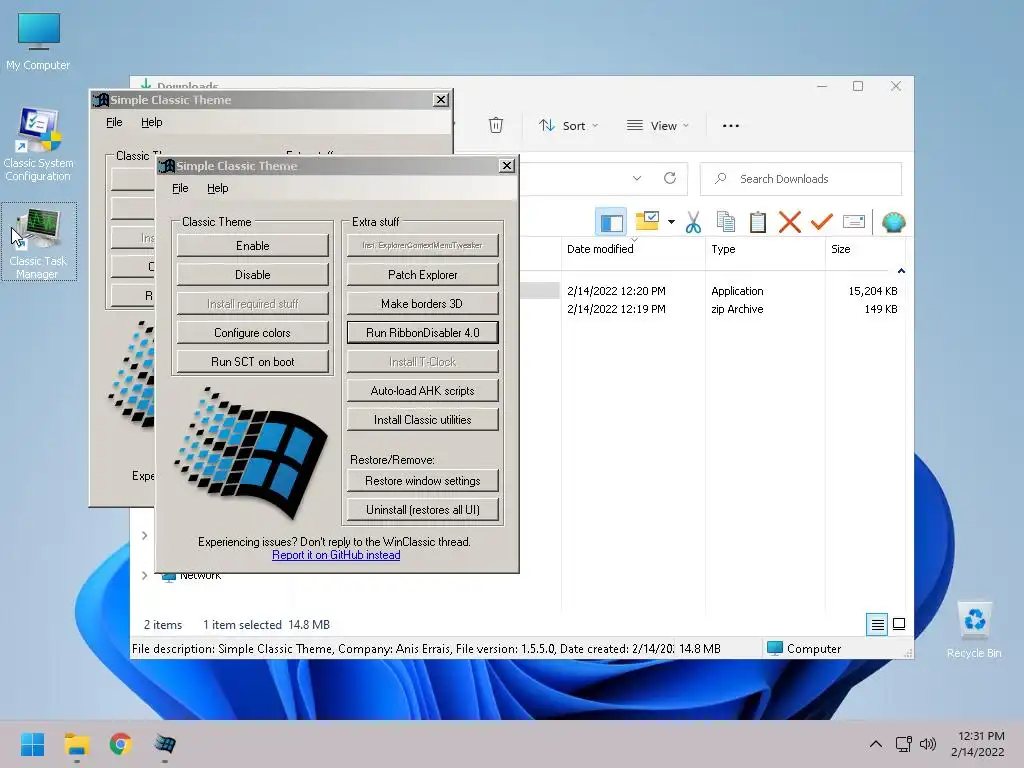
Task: Show hidden tray icons chevron
Action: pos(876,744)
